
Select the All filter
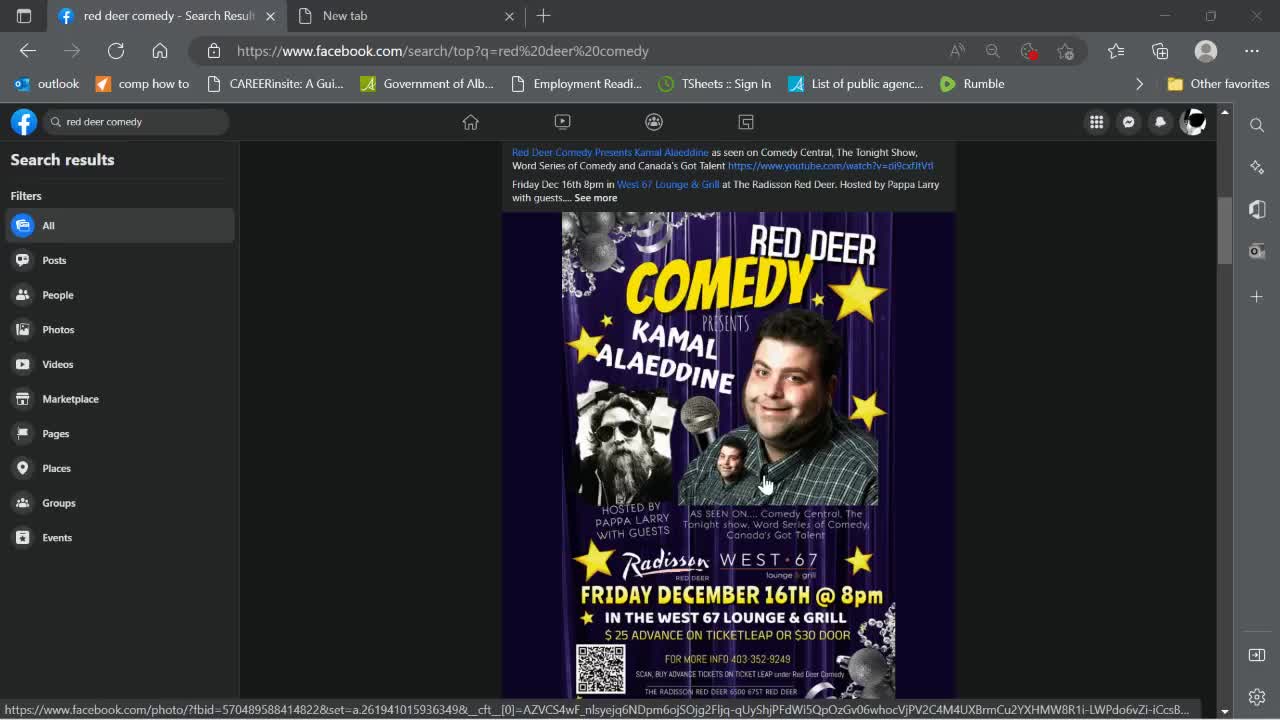pyautogui.click(x=120, y=225)
